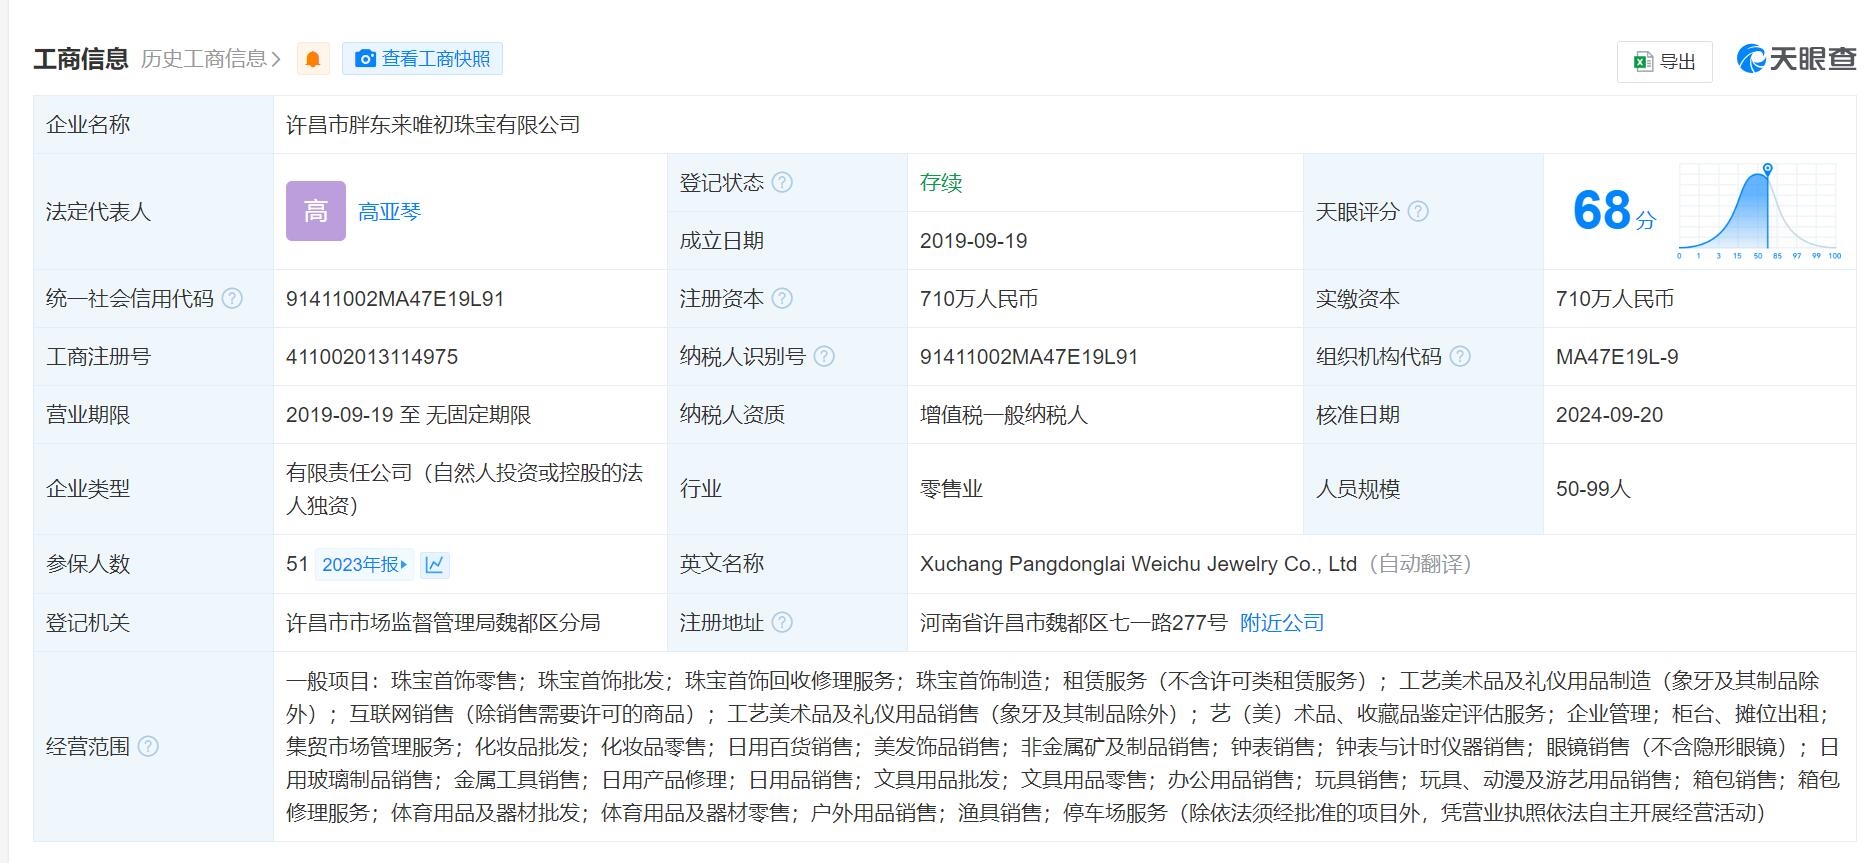This screenshot has height=863, width=1871.
Task: Select company type 有限责任公司 text
Action: [x=464, y=489]
